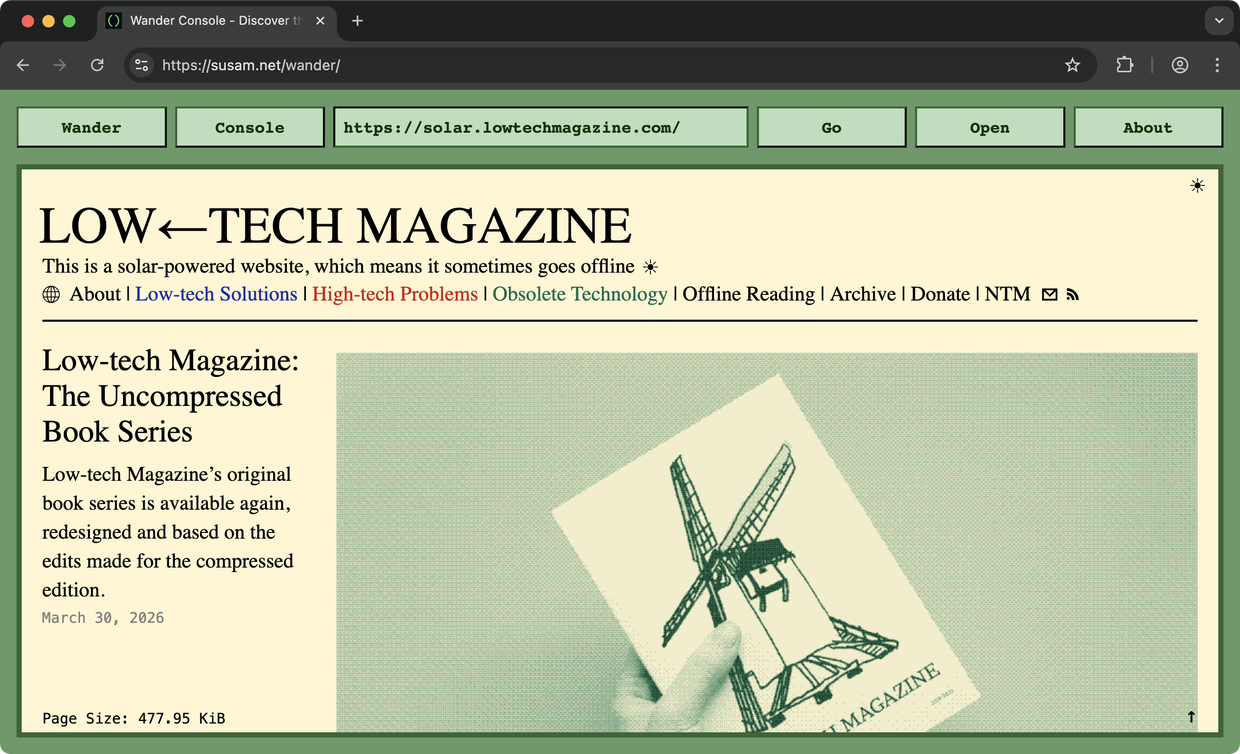The width and height of the screenshot is (1240, 754).
Task: Open a new browser tab
Action: click(x=357, y=20)
